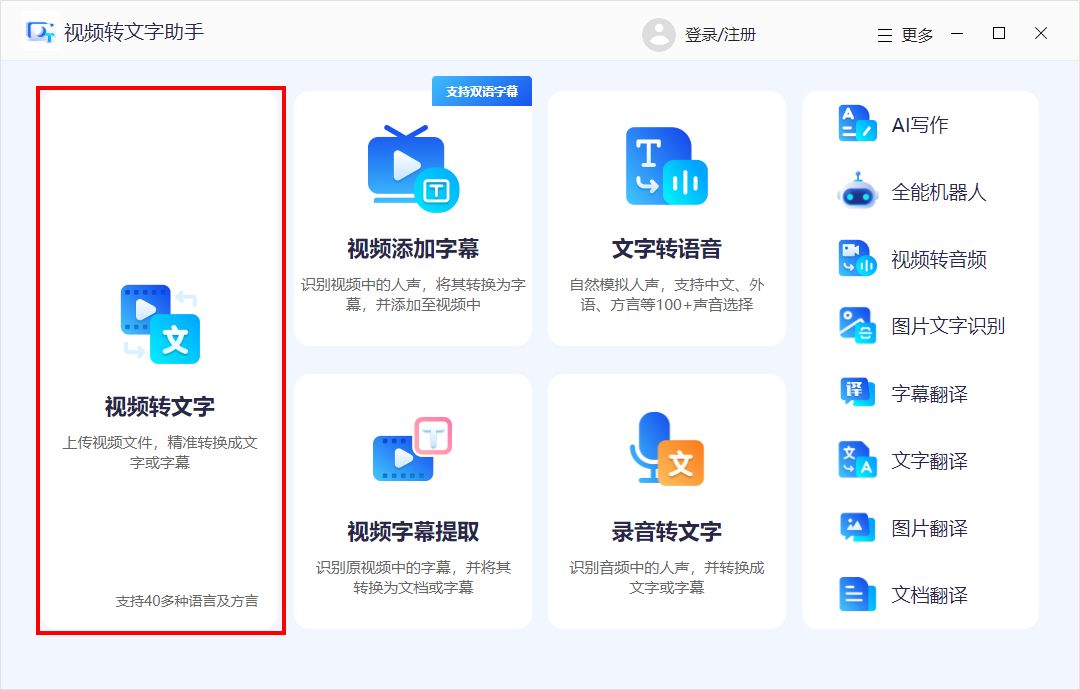Image resolution: width=1080 pixels, height=690 pixels.
Task: Open the 字幕翻译 label
Action: pos(929,394)
